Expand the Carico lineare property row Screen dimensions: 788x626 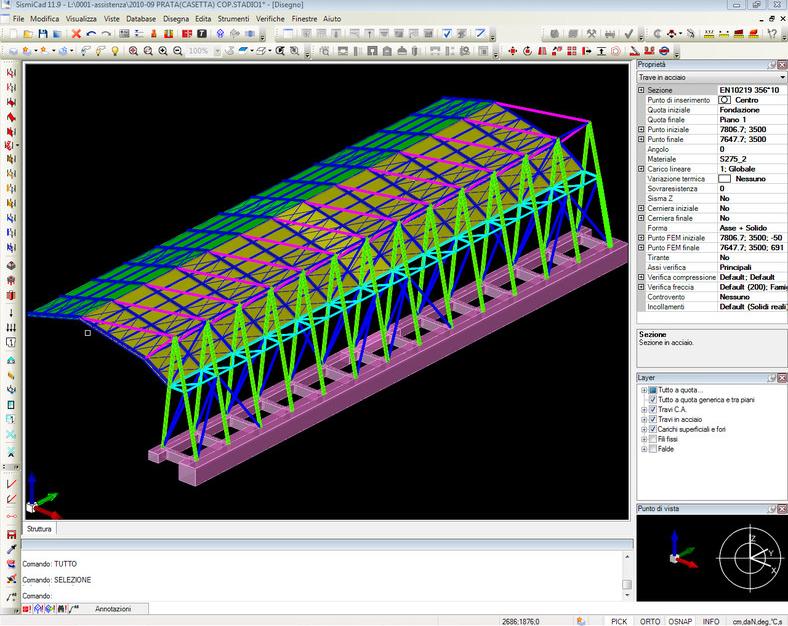tap(642, 169)
